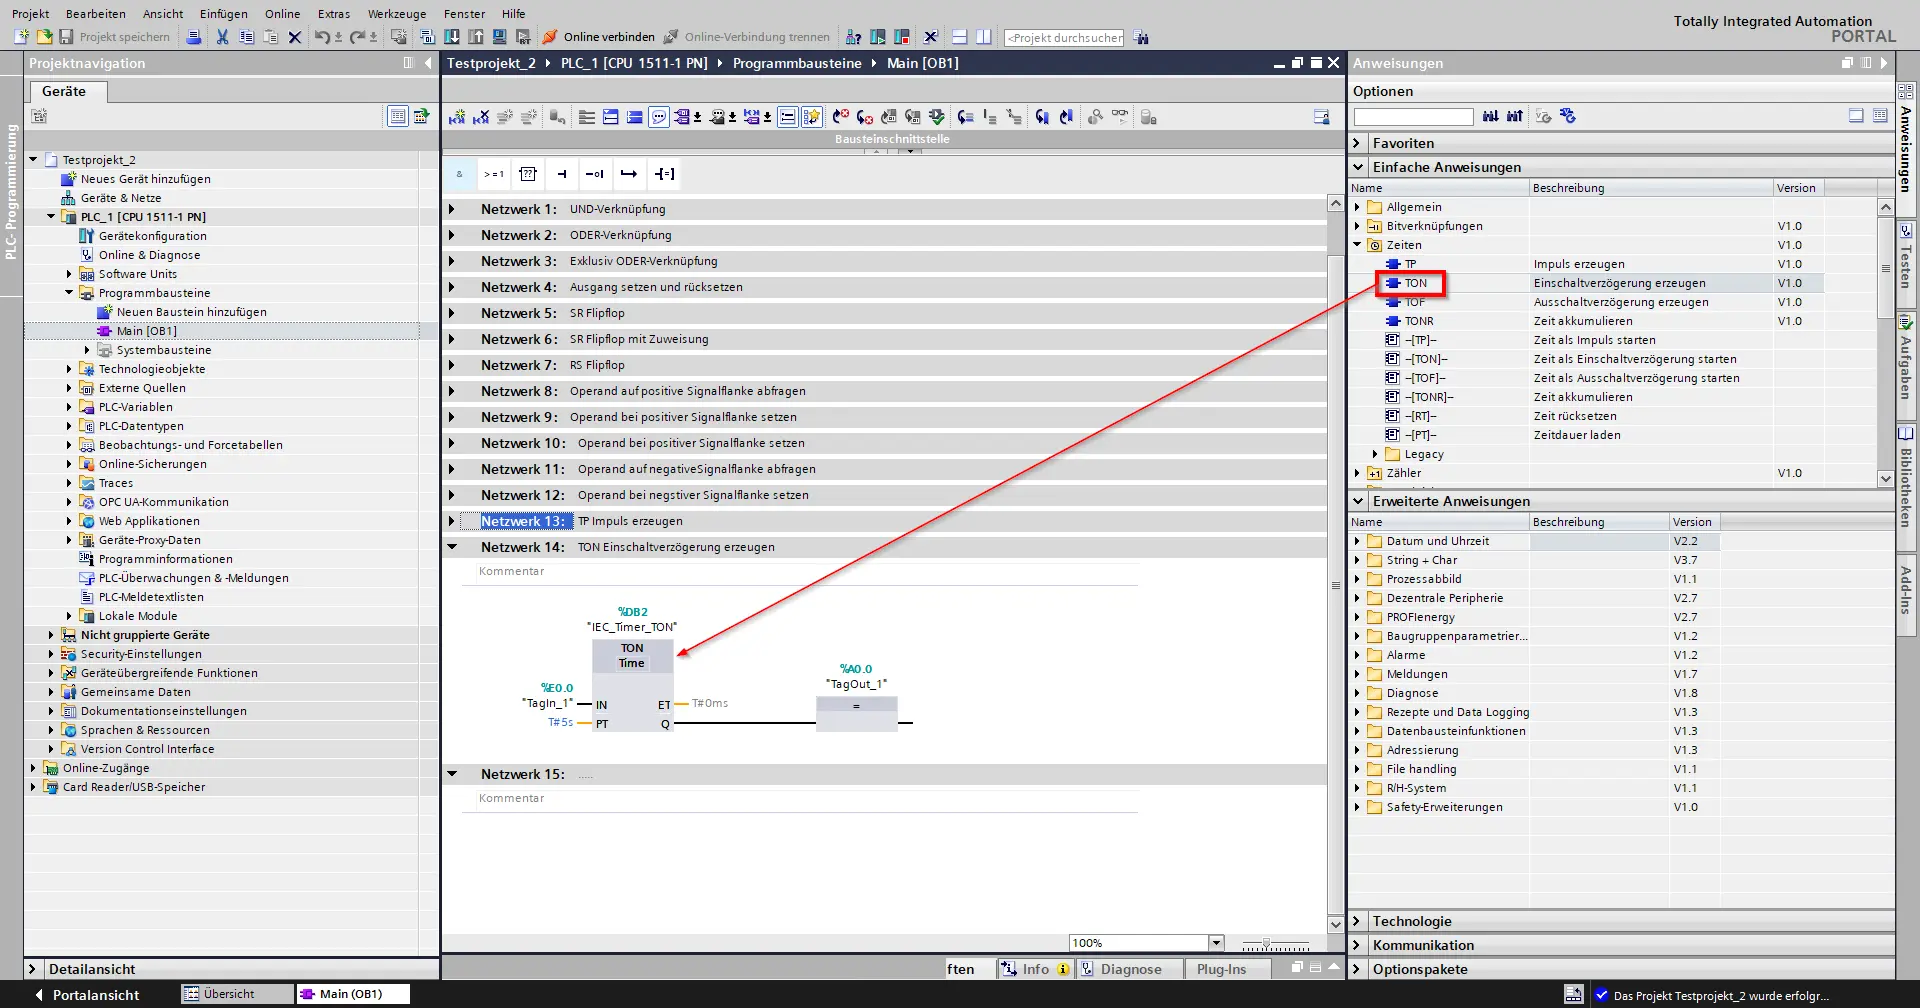
Task: Toggle the free-form comments list icon
Action: click(787, 117)
